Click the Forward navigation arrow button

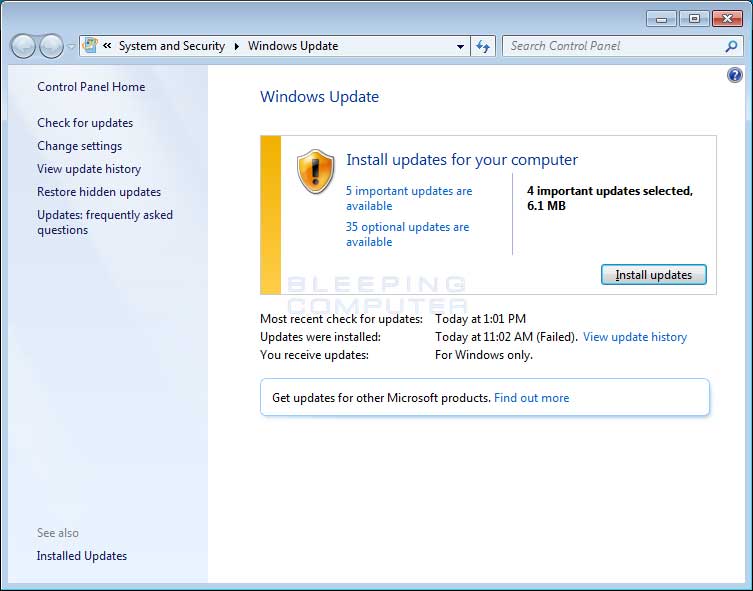tap(51, 46)
